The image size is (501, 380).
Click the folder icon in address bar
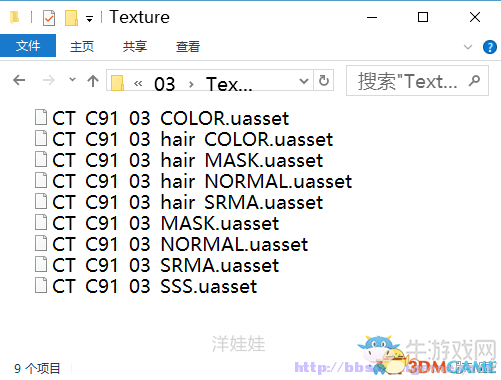117,82
